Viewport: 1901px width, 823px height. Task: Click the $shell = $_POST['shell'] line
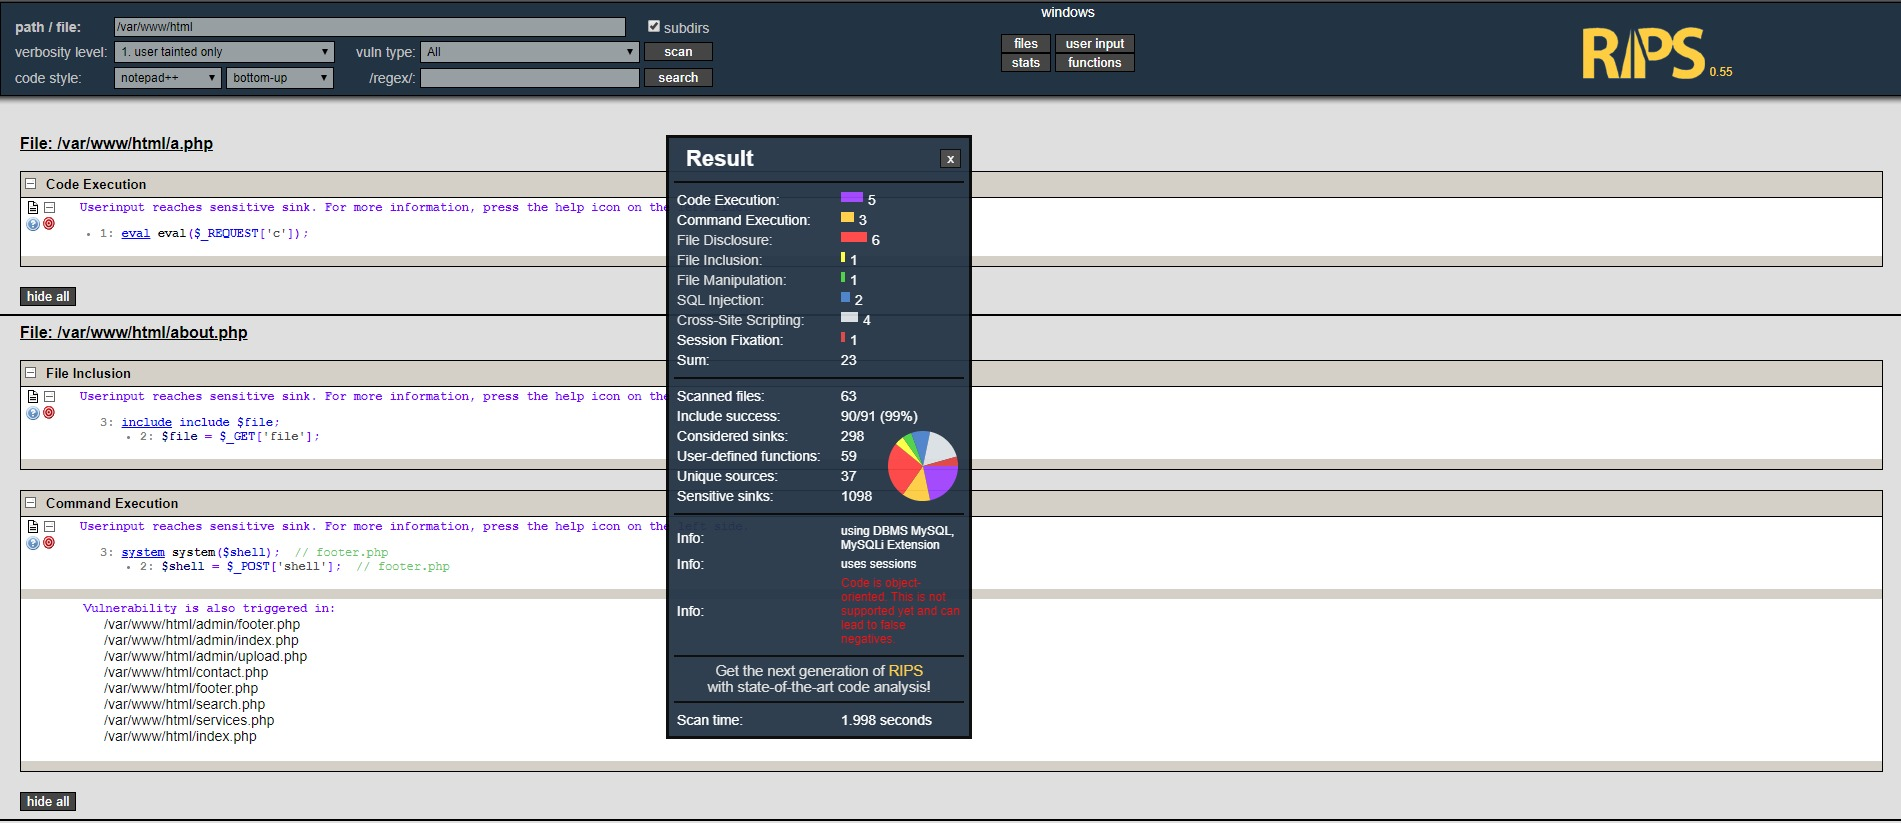click(251, 566)
